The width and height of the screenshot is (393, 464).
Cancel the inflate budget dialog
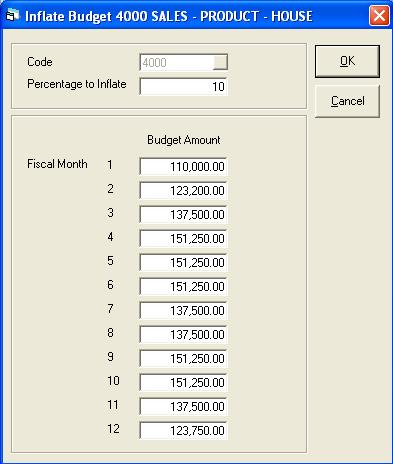[347, 101]
